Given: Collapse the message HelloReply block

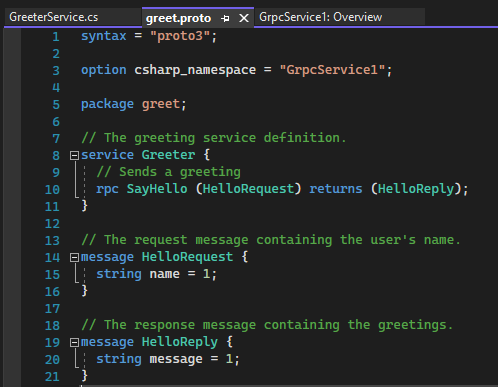Looking at the screenshot, I should tap(74, 342).
